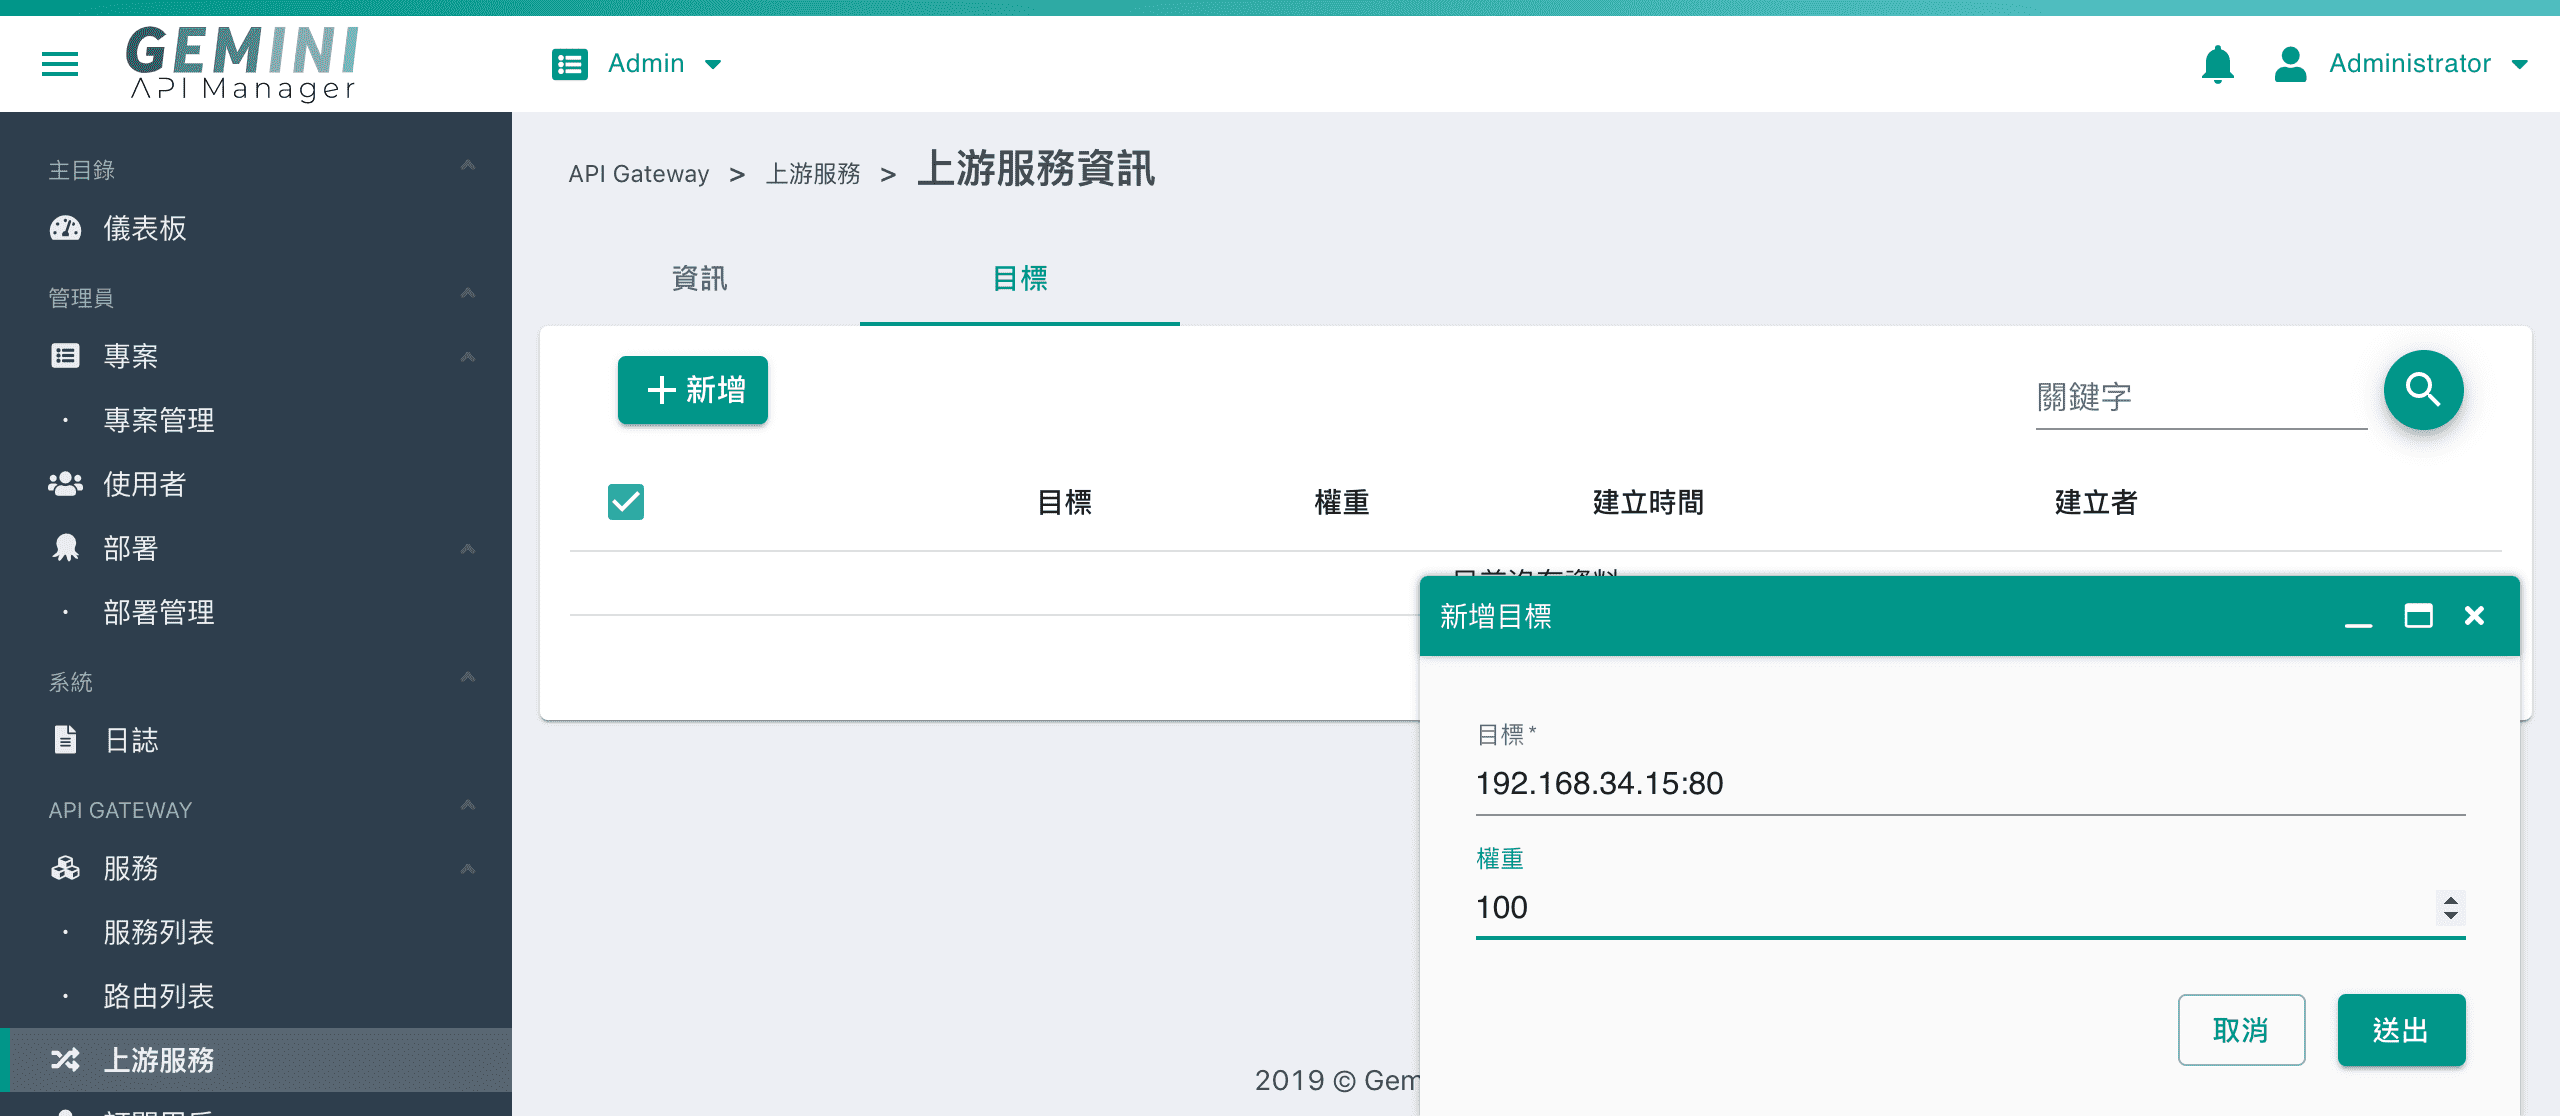Toggle the select-all checkbox in table header
The width and height of the screenshot is (2560, 1116).
[x=626, y=502]
